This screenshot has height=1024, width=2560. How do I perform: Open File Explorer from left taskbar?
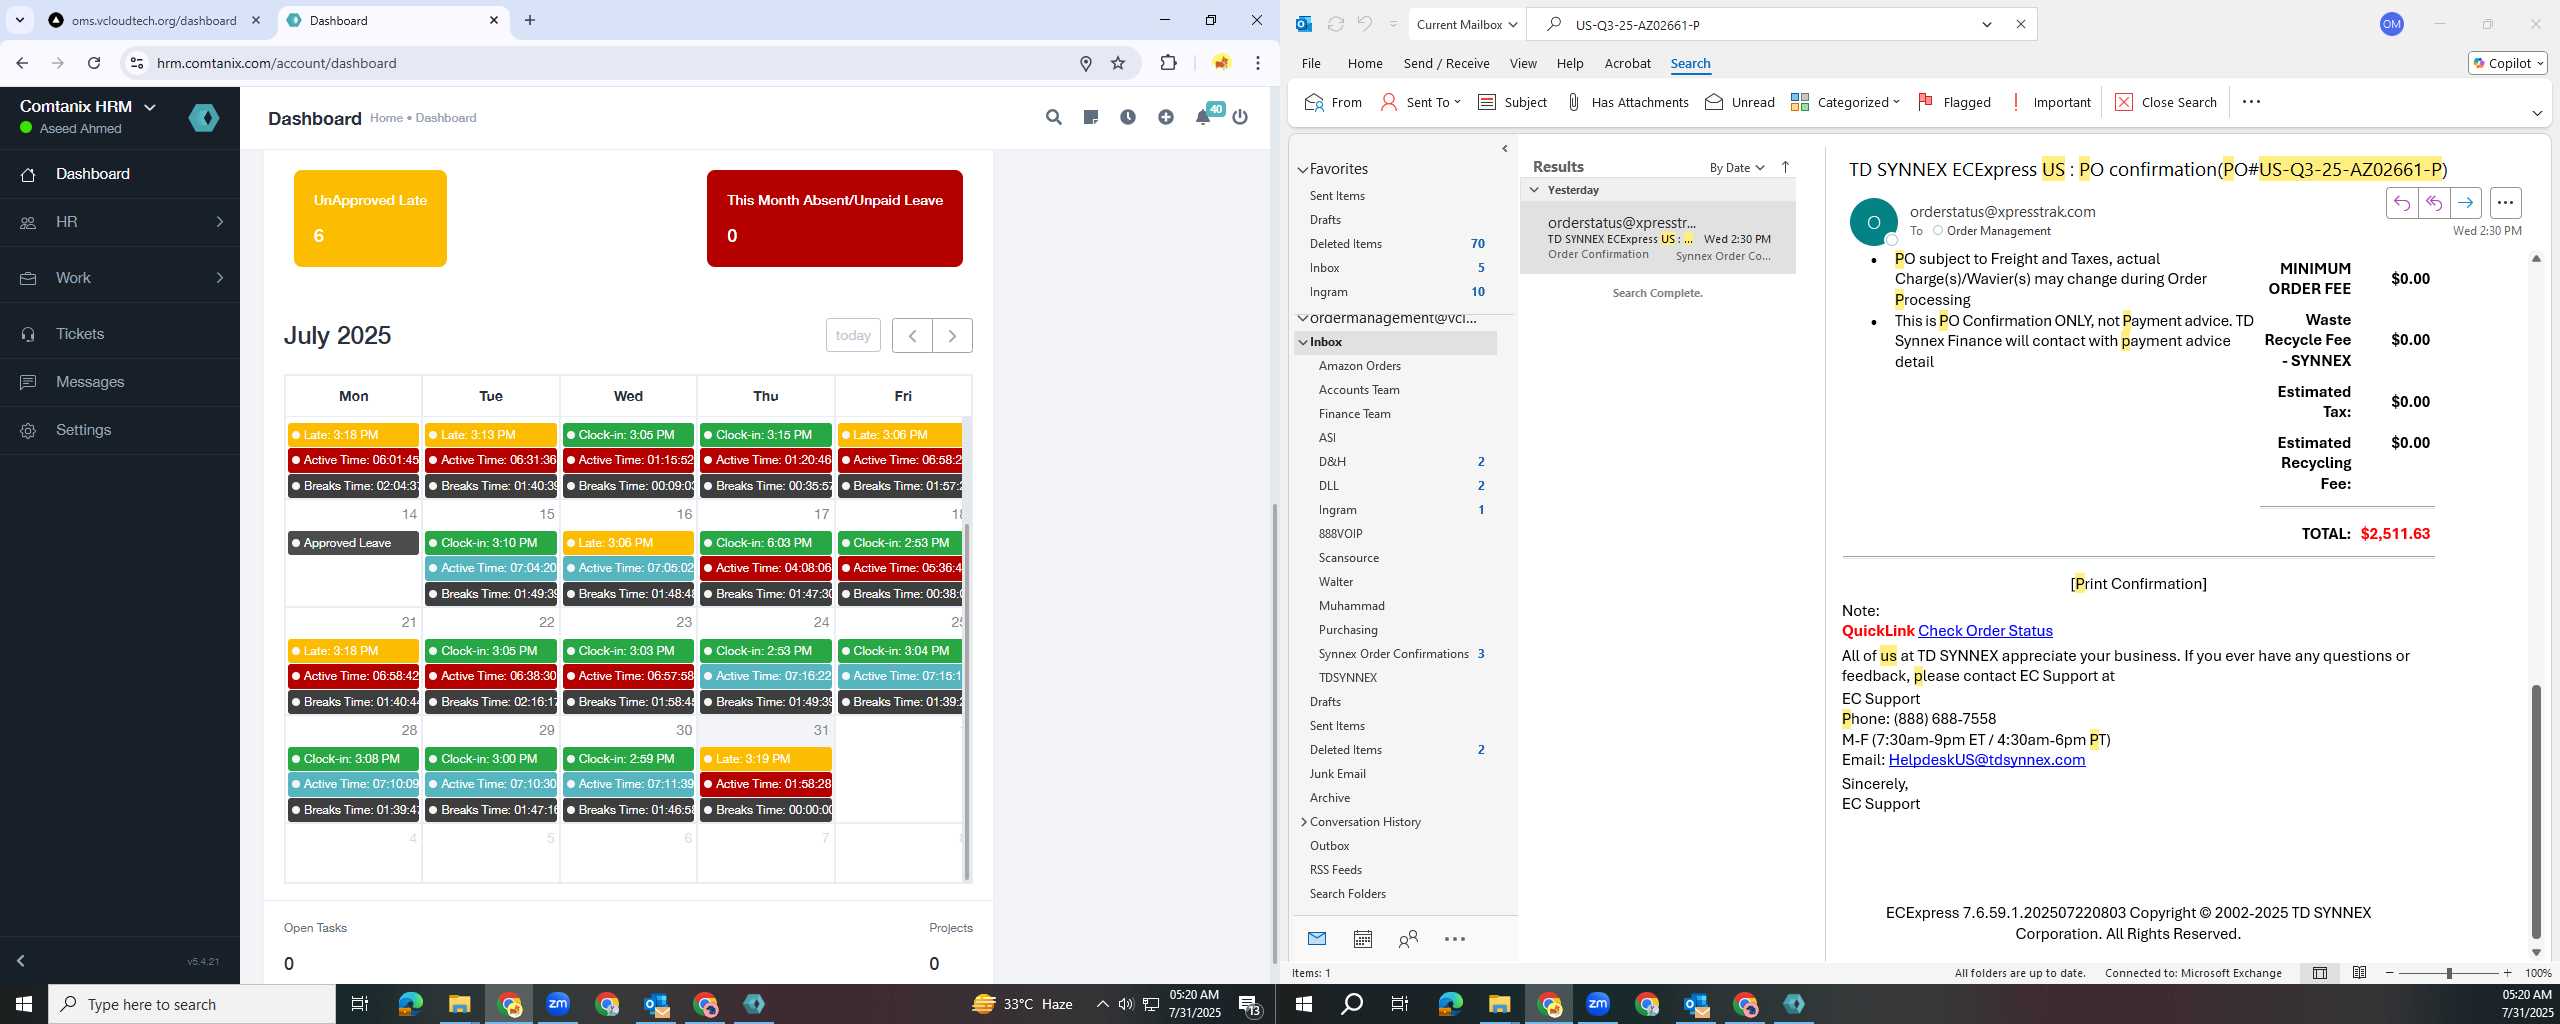[459, 1004]
